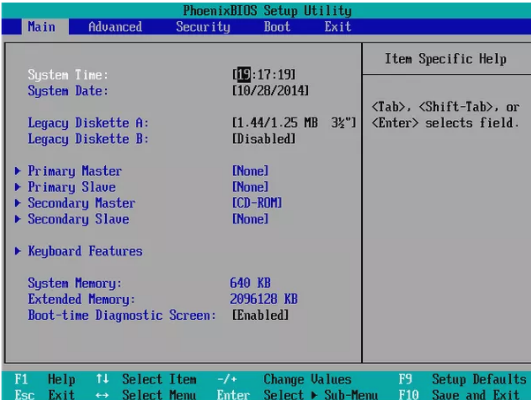Select the System Date value 10/28/2014
Image resolution: width=531 pixels, height=400 pixels.
coord(270,91)
